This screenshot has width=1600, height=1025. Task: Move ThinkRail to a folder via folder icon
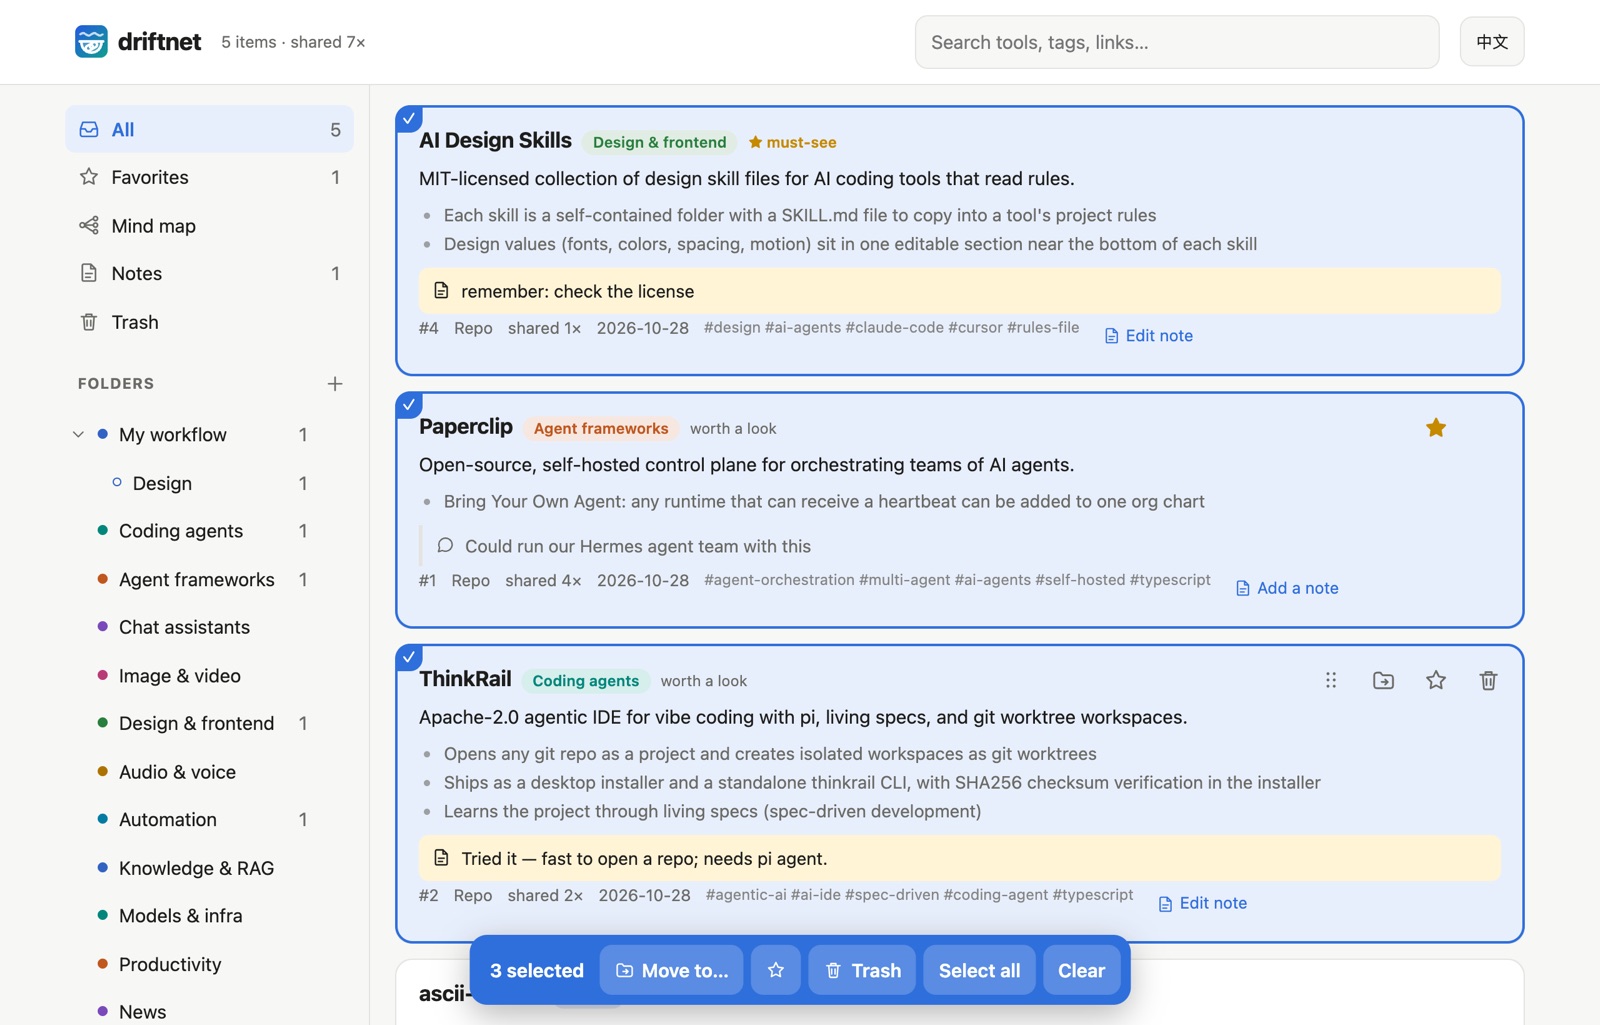(x=1383, y=681)
